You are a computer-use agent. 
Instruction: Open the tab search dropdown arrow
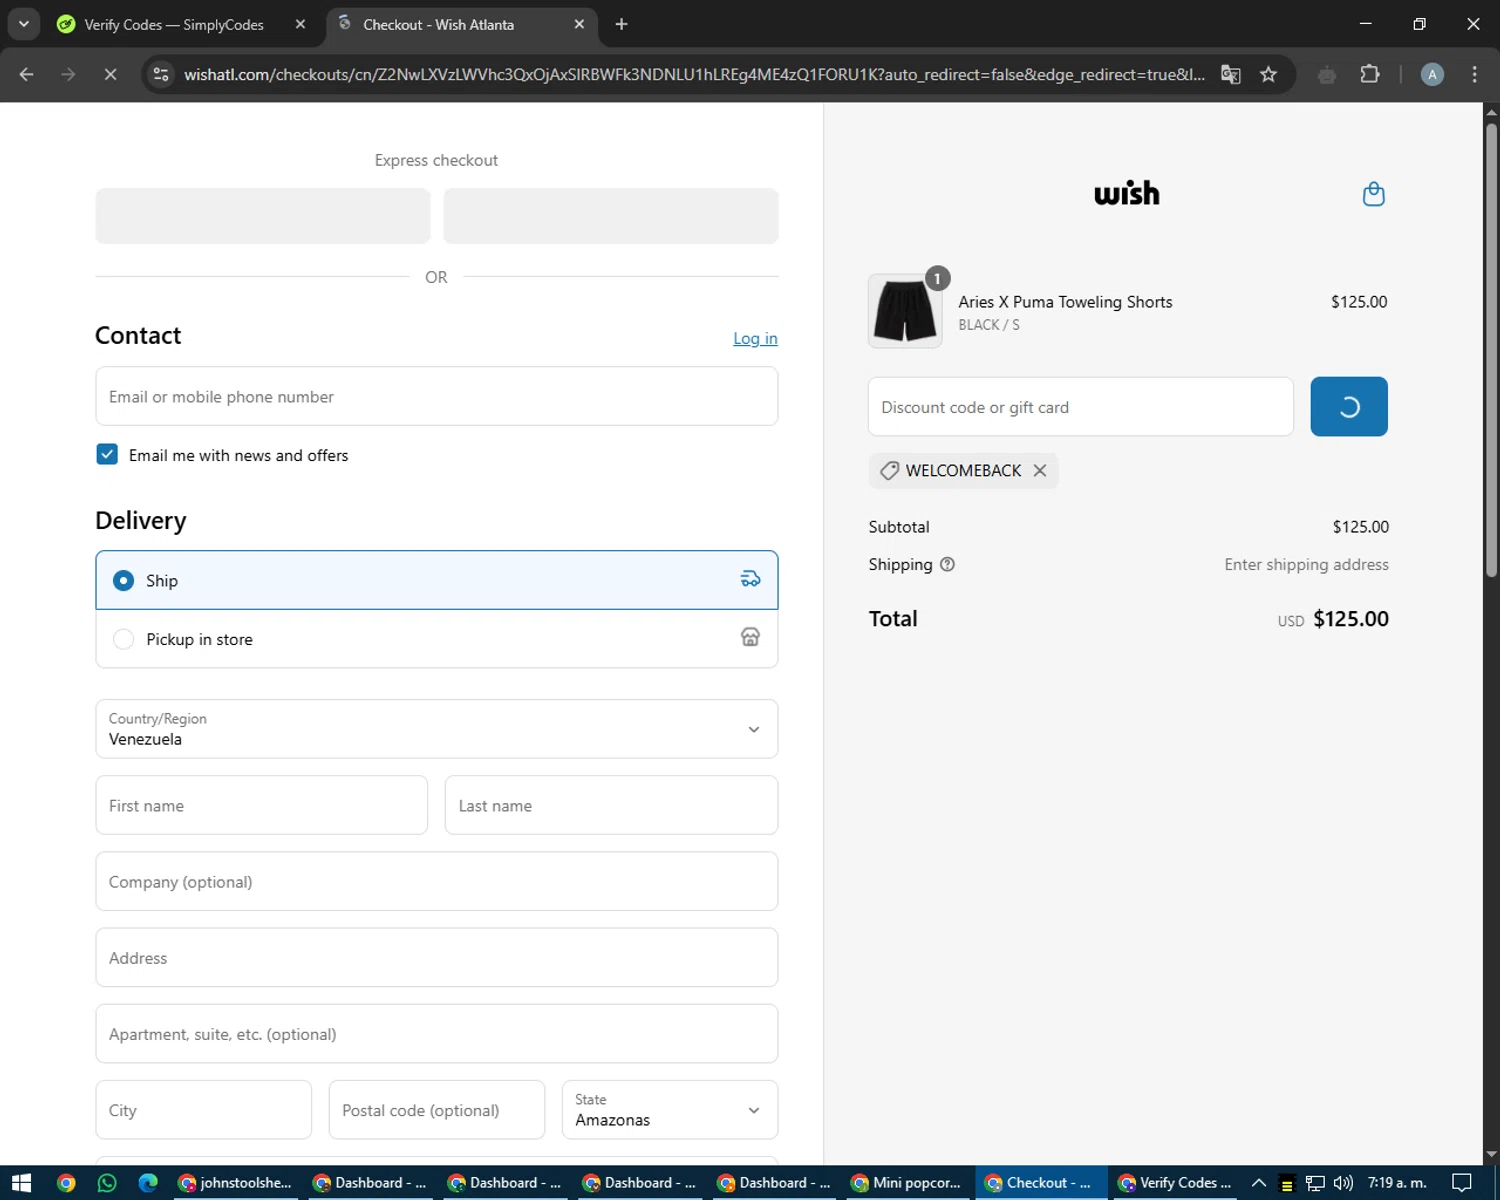point(23,24)
